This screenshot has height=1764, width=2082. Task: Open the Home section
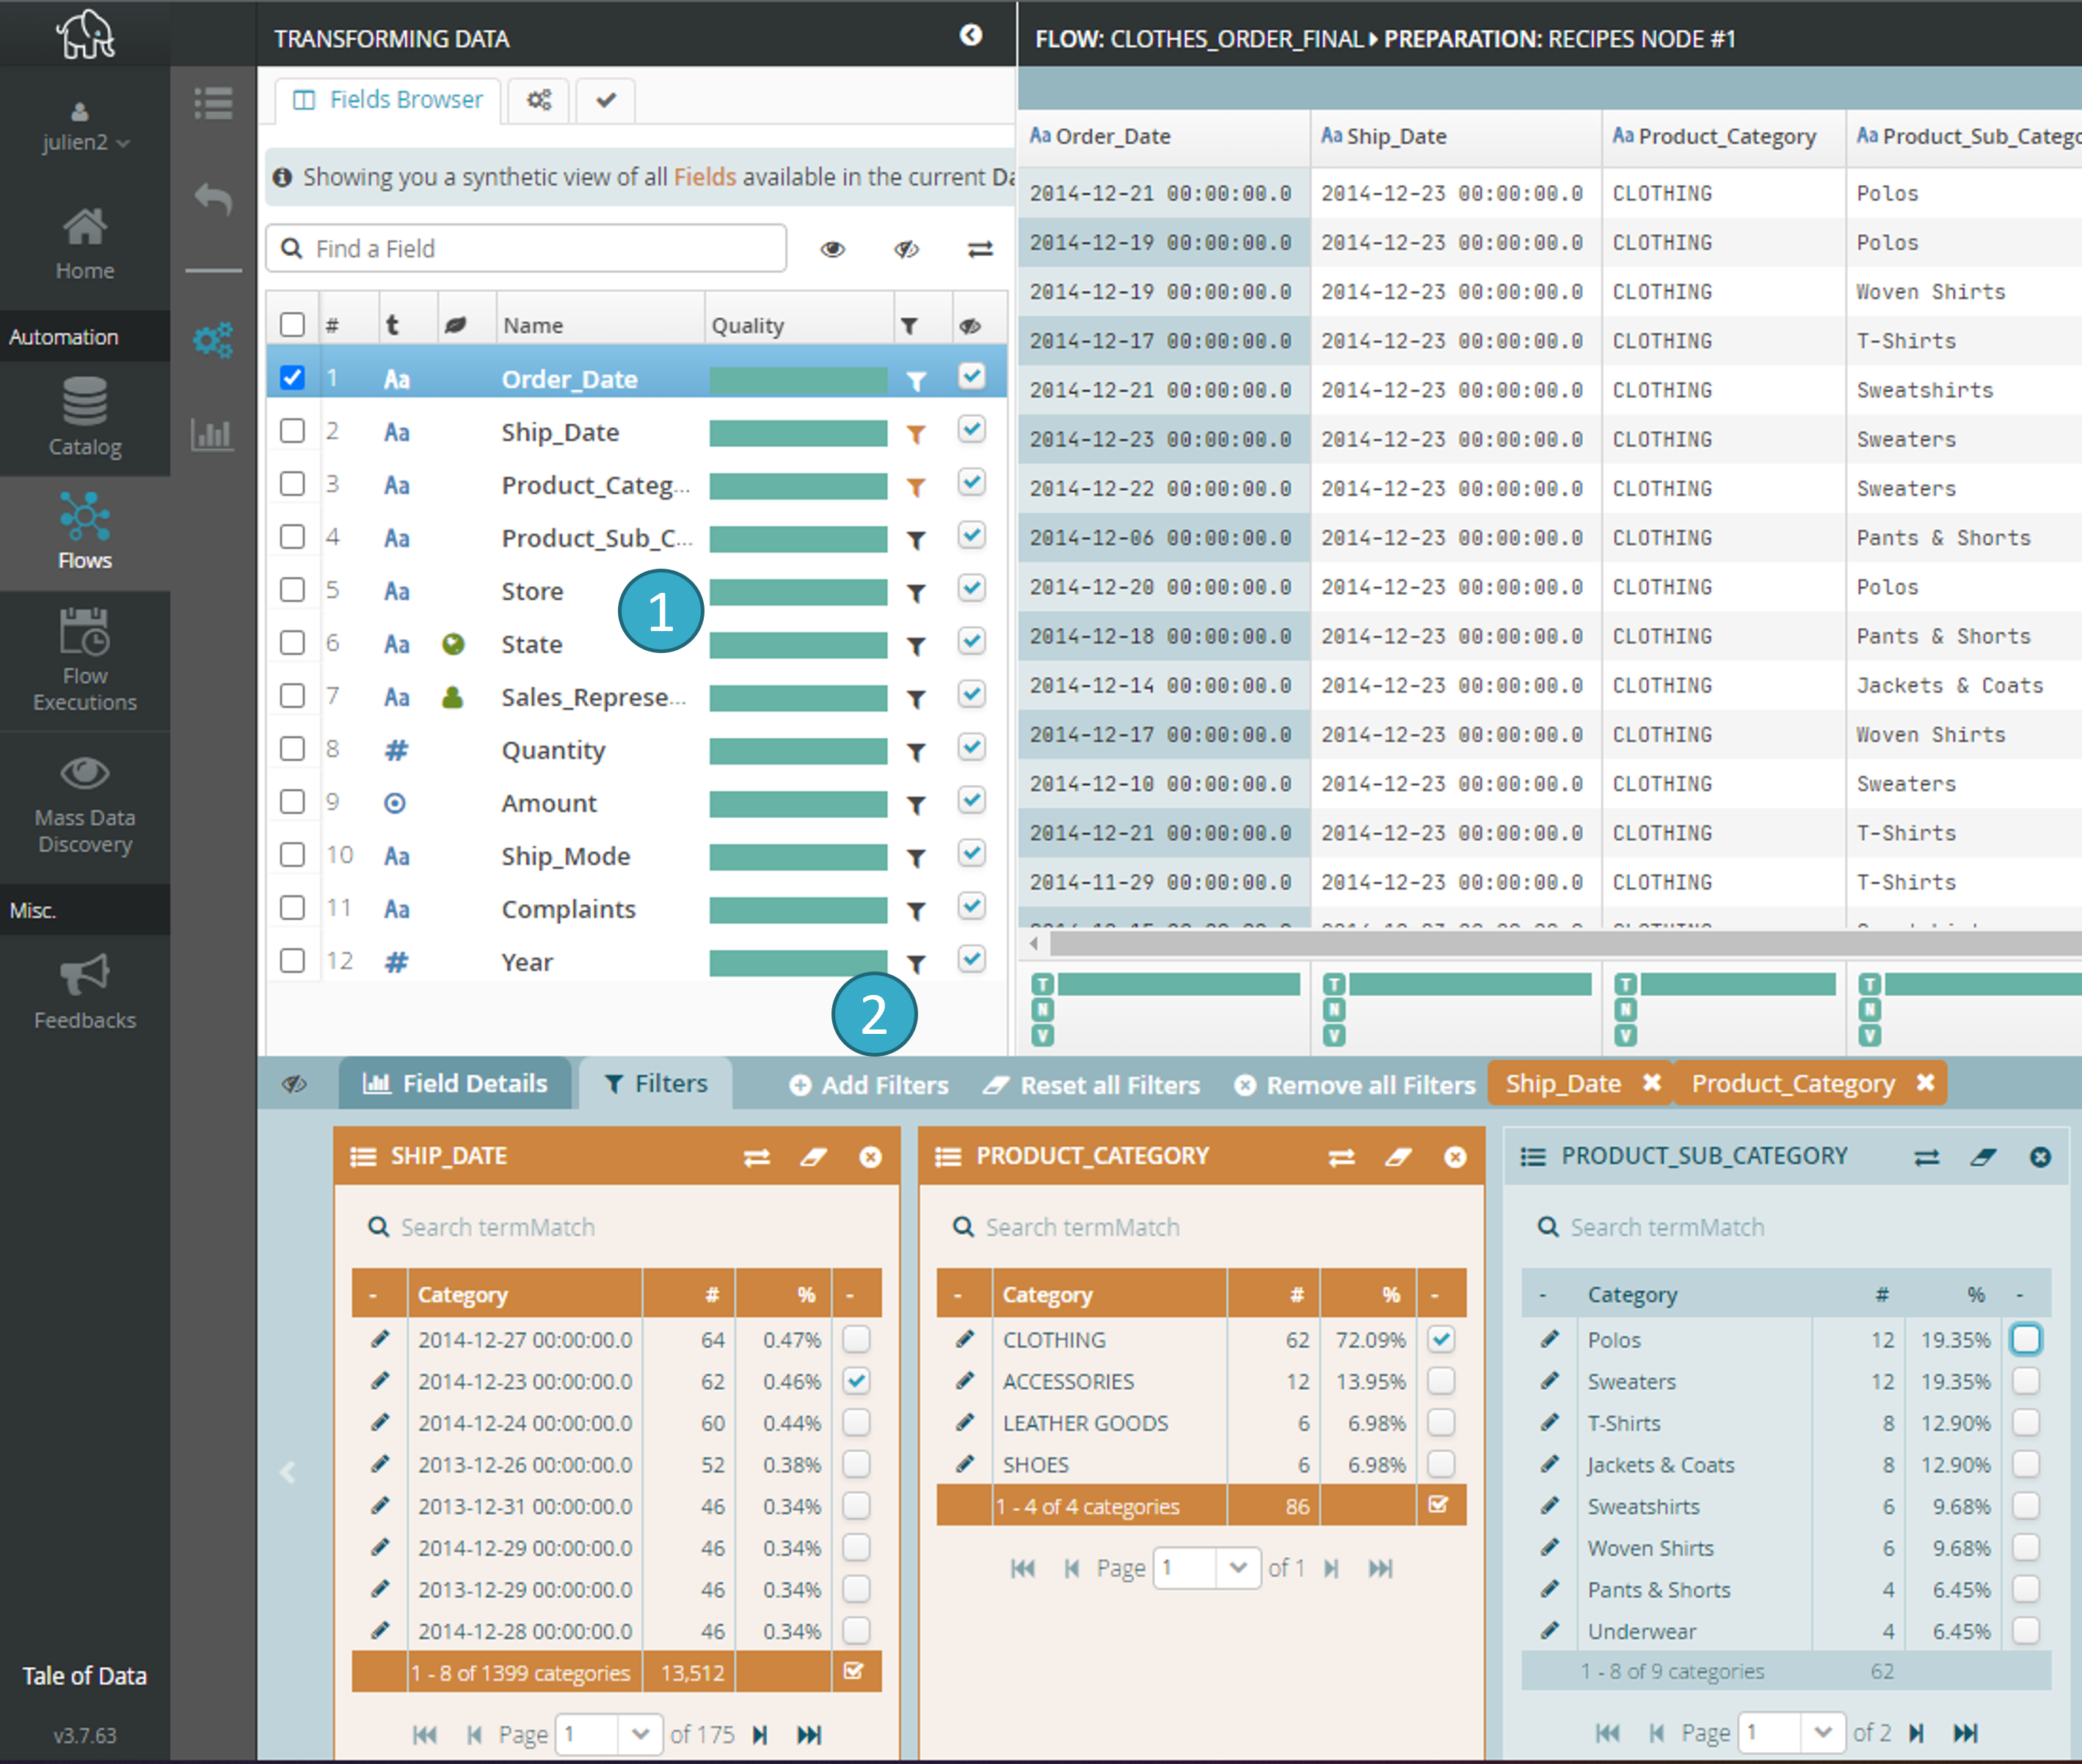(84, 245)
